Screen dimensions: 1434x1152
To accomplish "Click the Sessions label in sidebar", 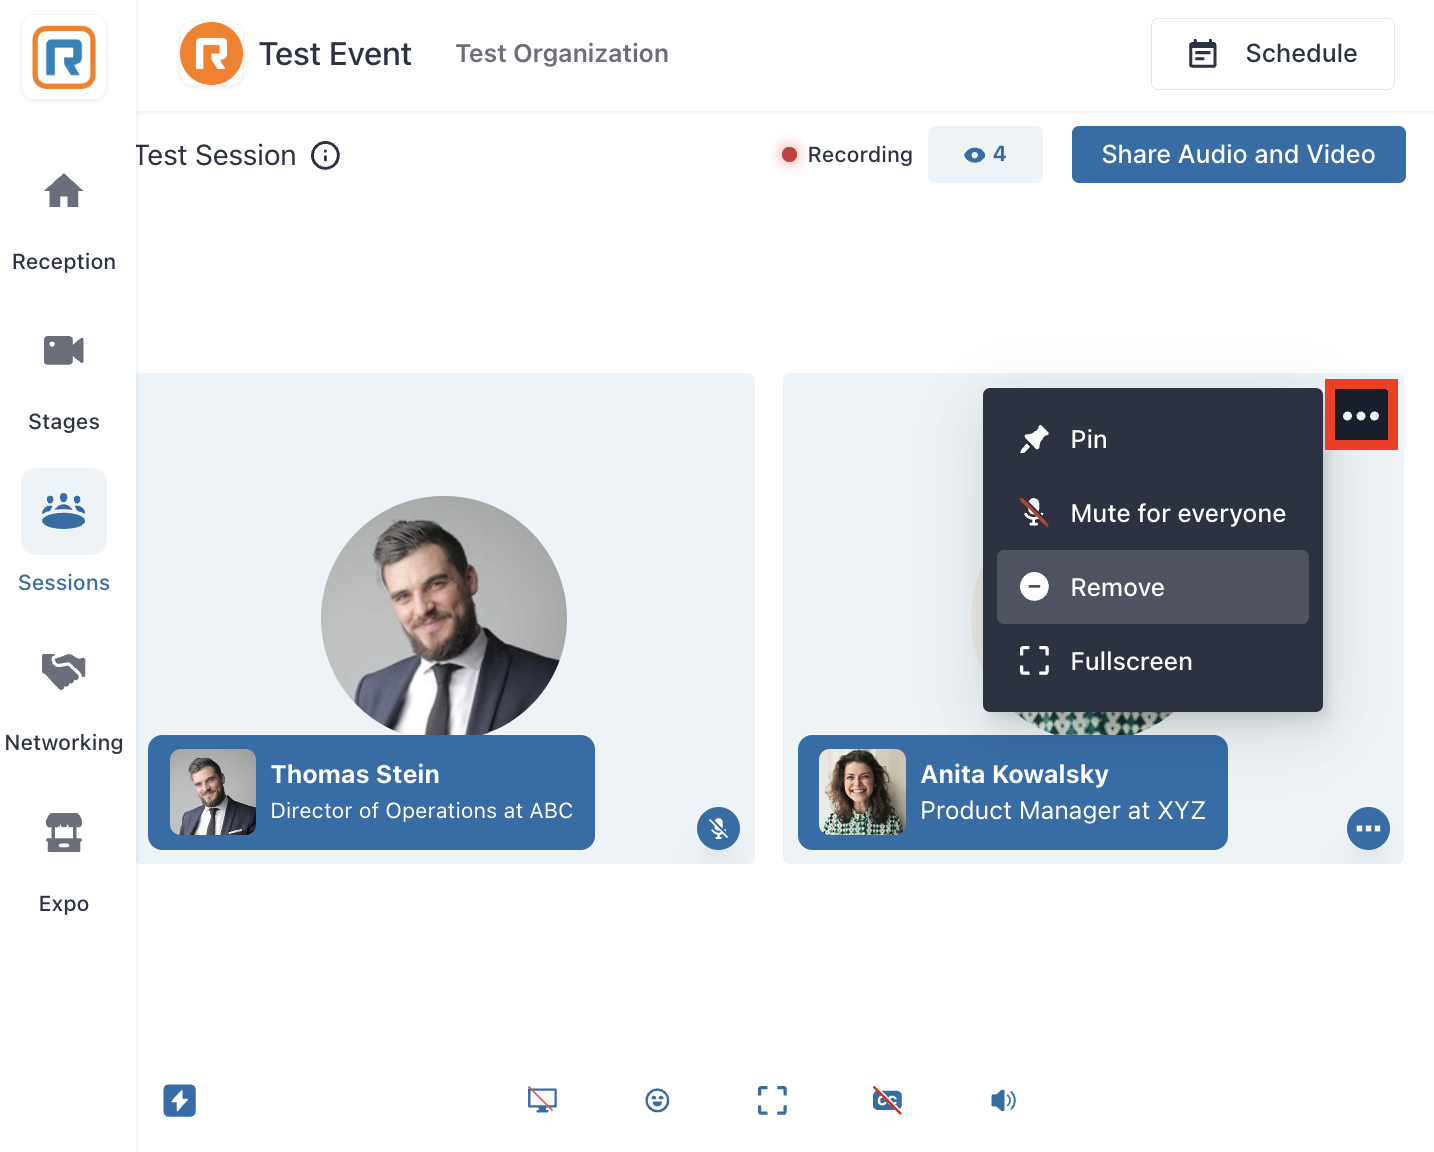I will pyautogui.click(x=64, y=583).
